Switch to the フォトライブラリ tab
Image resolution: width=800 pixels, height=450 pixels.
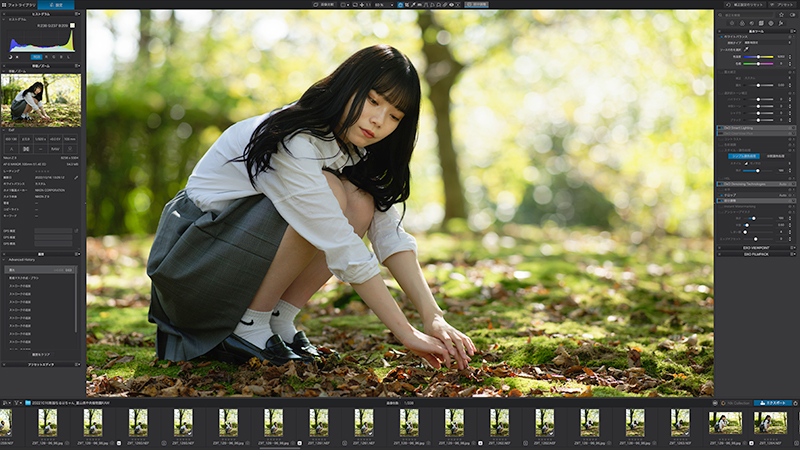(18, 5)
